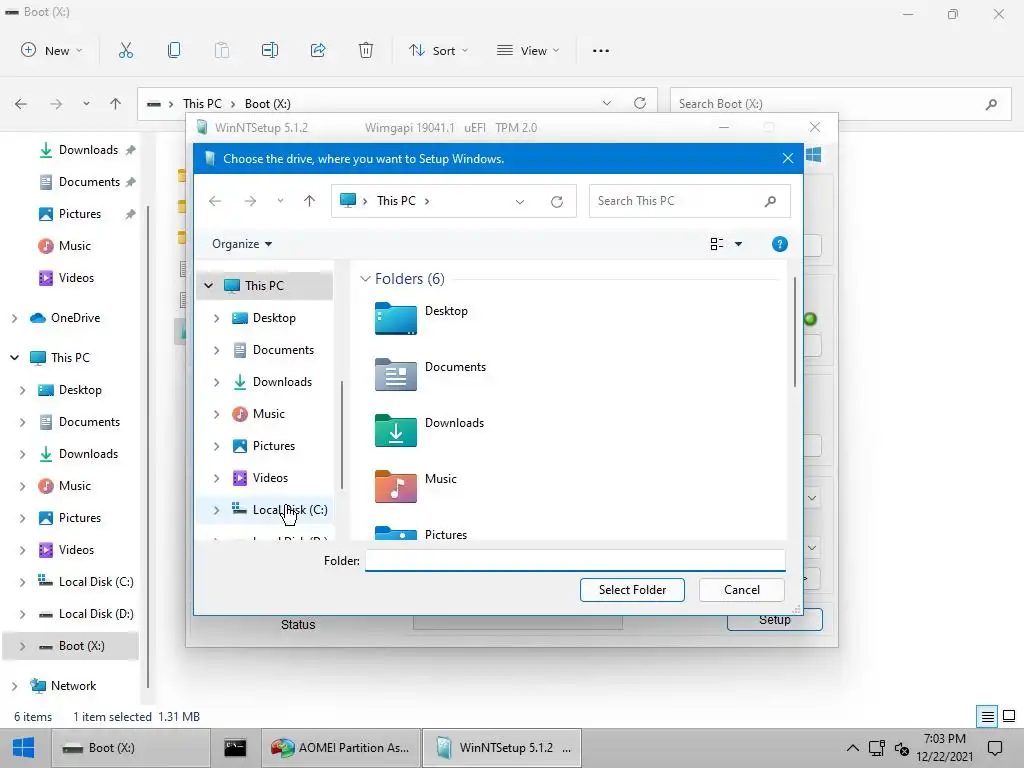Open the New dropdown menu

point(52,50)
